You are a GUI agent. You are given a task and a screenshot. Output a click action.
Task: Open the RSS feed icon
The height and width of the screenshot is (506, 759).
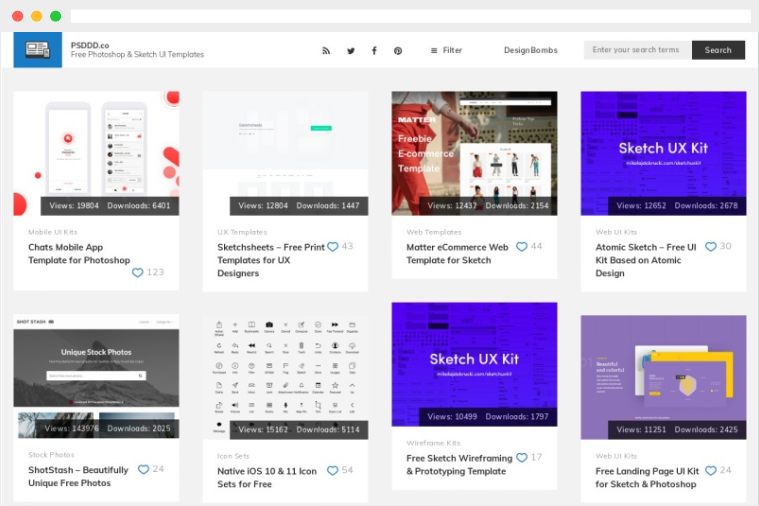326,50
